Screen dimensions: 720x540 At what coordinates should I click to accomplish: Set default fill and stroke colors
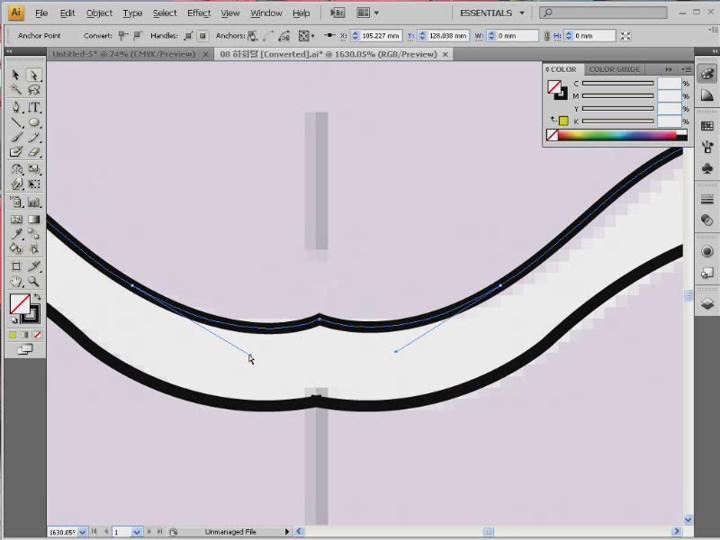(14, 320)
